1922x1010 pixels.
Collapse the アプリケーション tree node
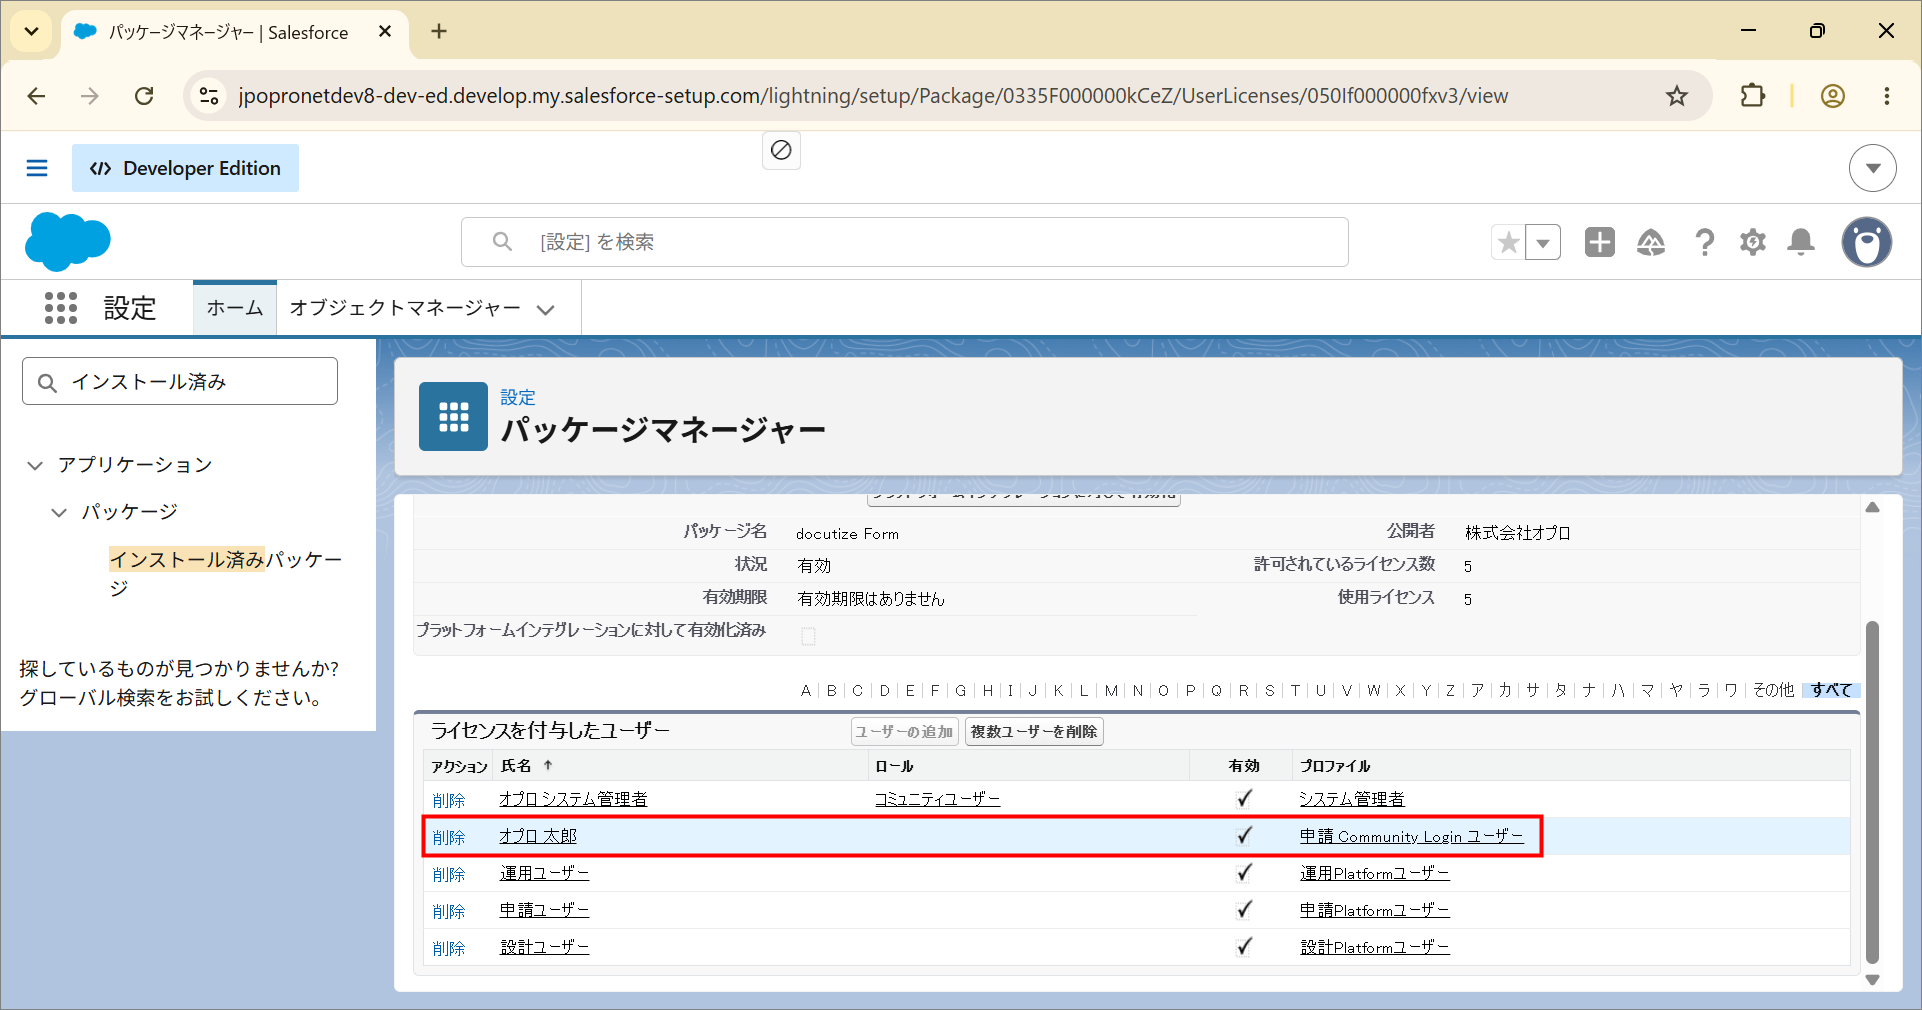[35, 465]
